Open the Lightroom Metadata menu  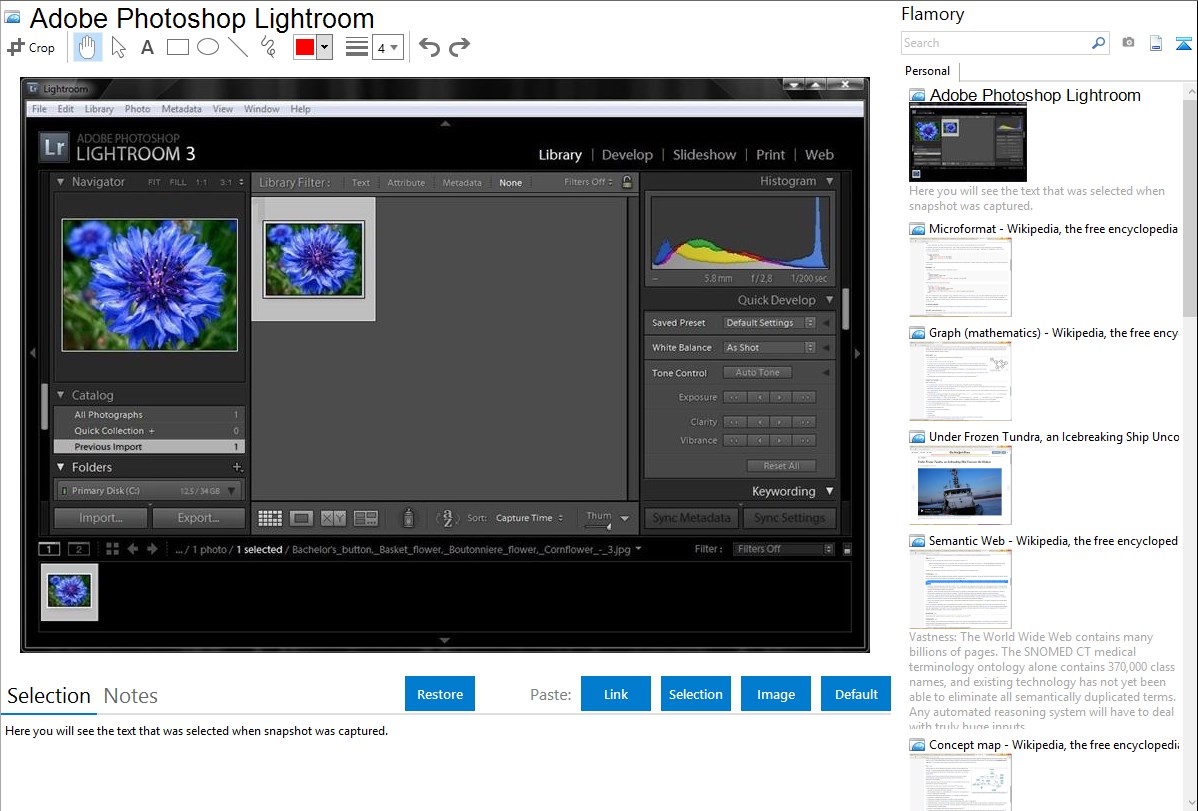coord(181,109)
